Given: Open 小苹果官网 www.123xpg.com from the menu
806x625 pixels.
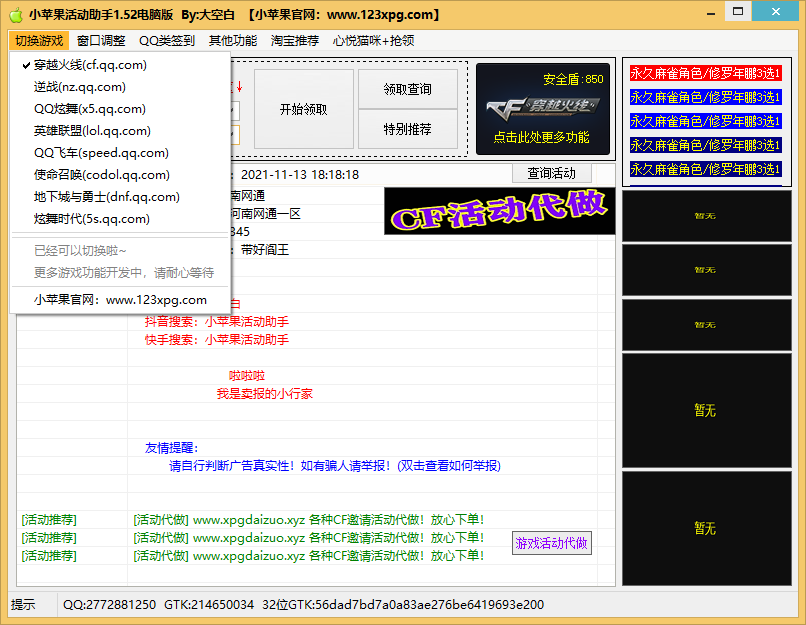Looking at the screenshot, I should tap(121, 300).
